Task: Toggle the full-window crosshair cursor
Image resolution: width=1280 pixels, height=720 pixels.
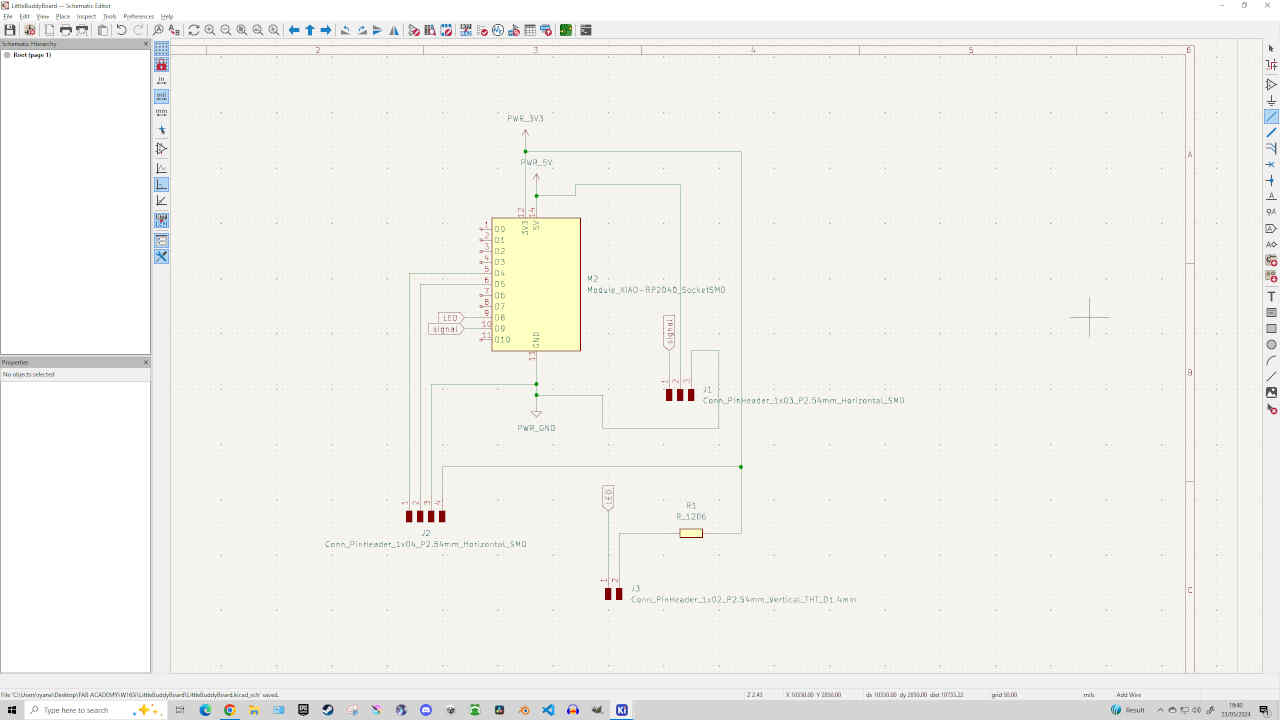Action: coord(161,130)
